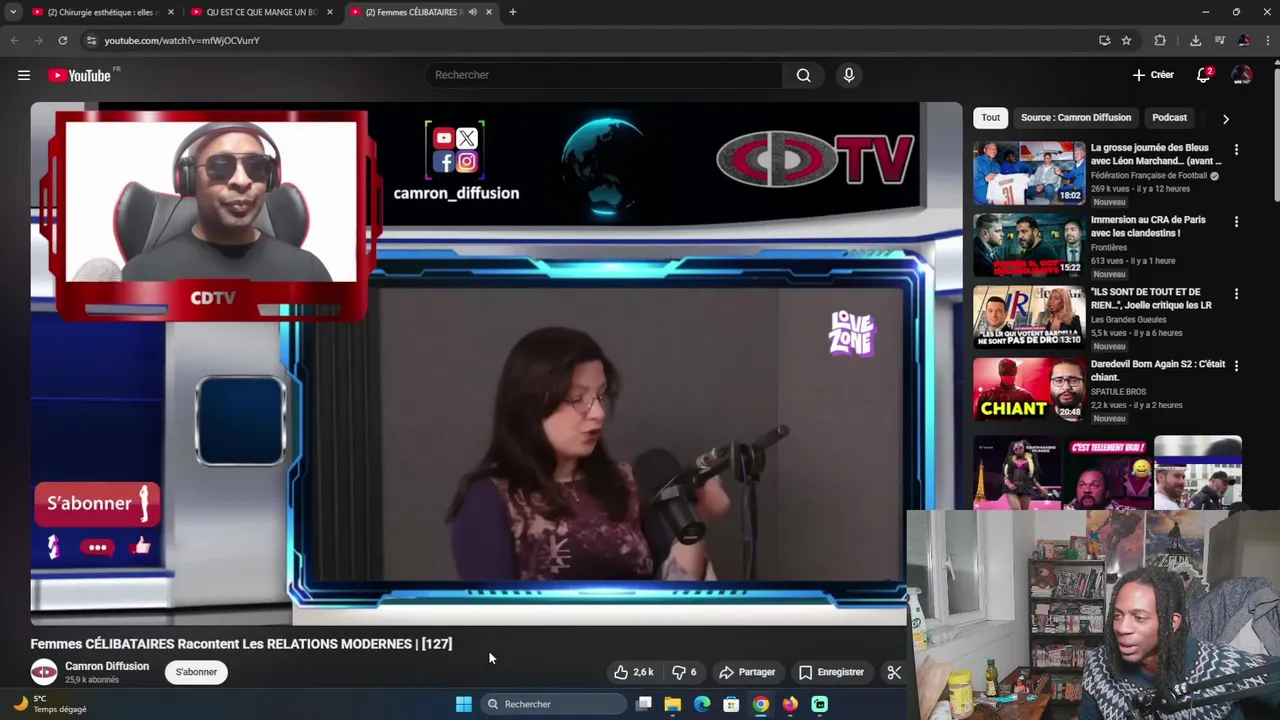Open Microsoft Store from the taskbar
This screenshot has width=1280, height=720.
coord(731,704)
